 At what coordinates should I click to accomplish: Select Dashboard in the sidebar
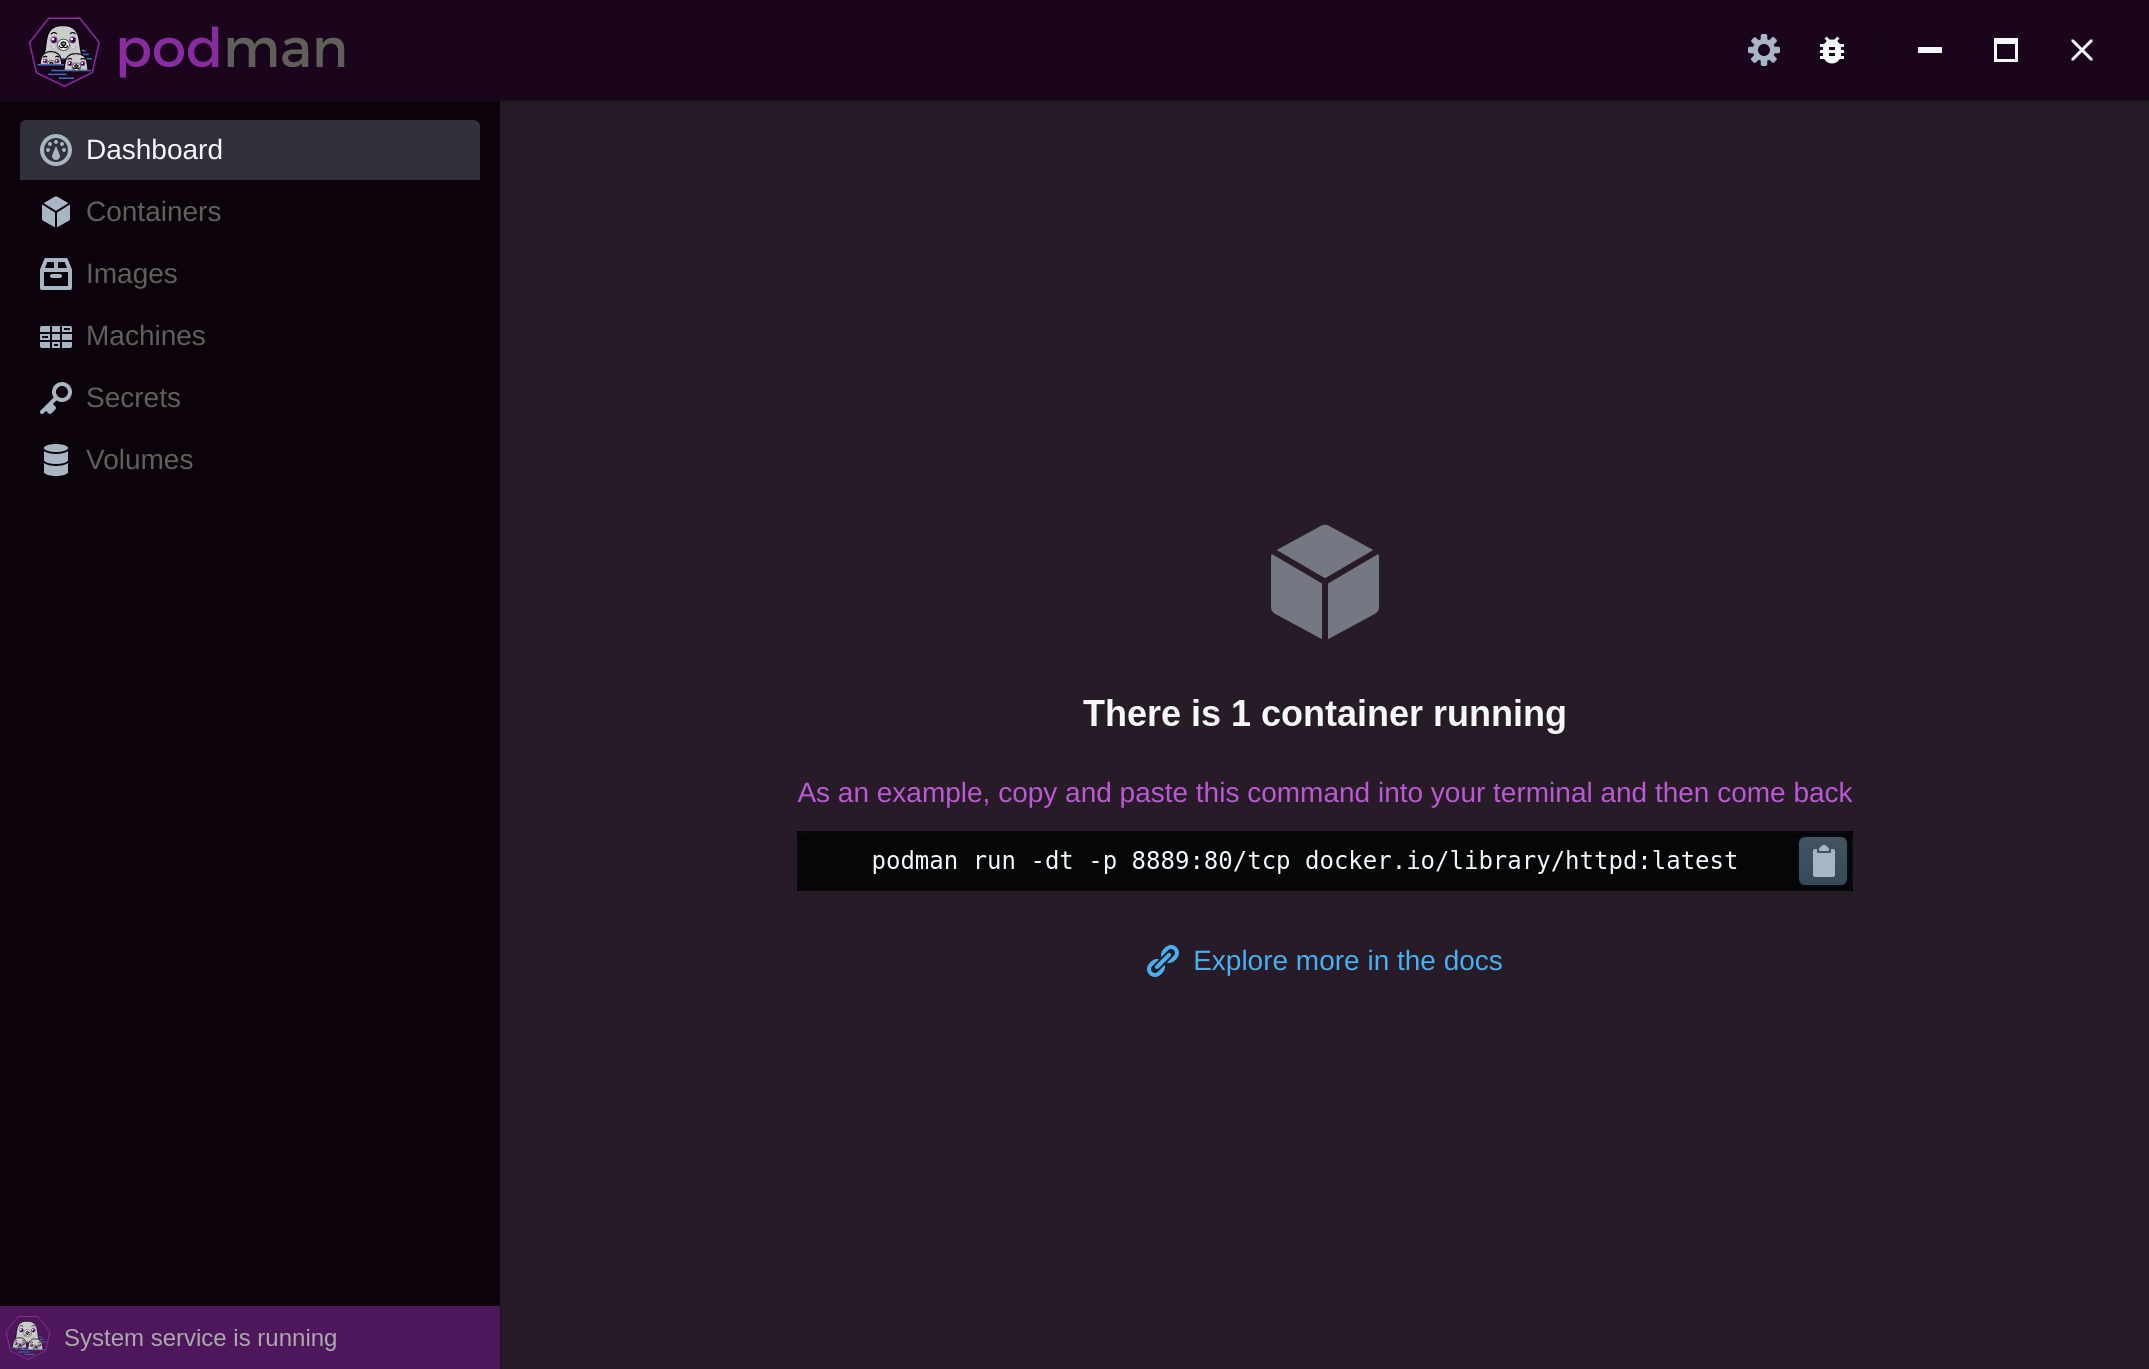coord(154,150)
